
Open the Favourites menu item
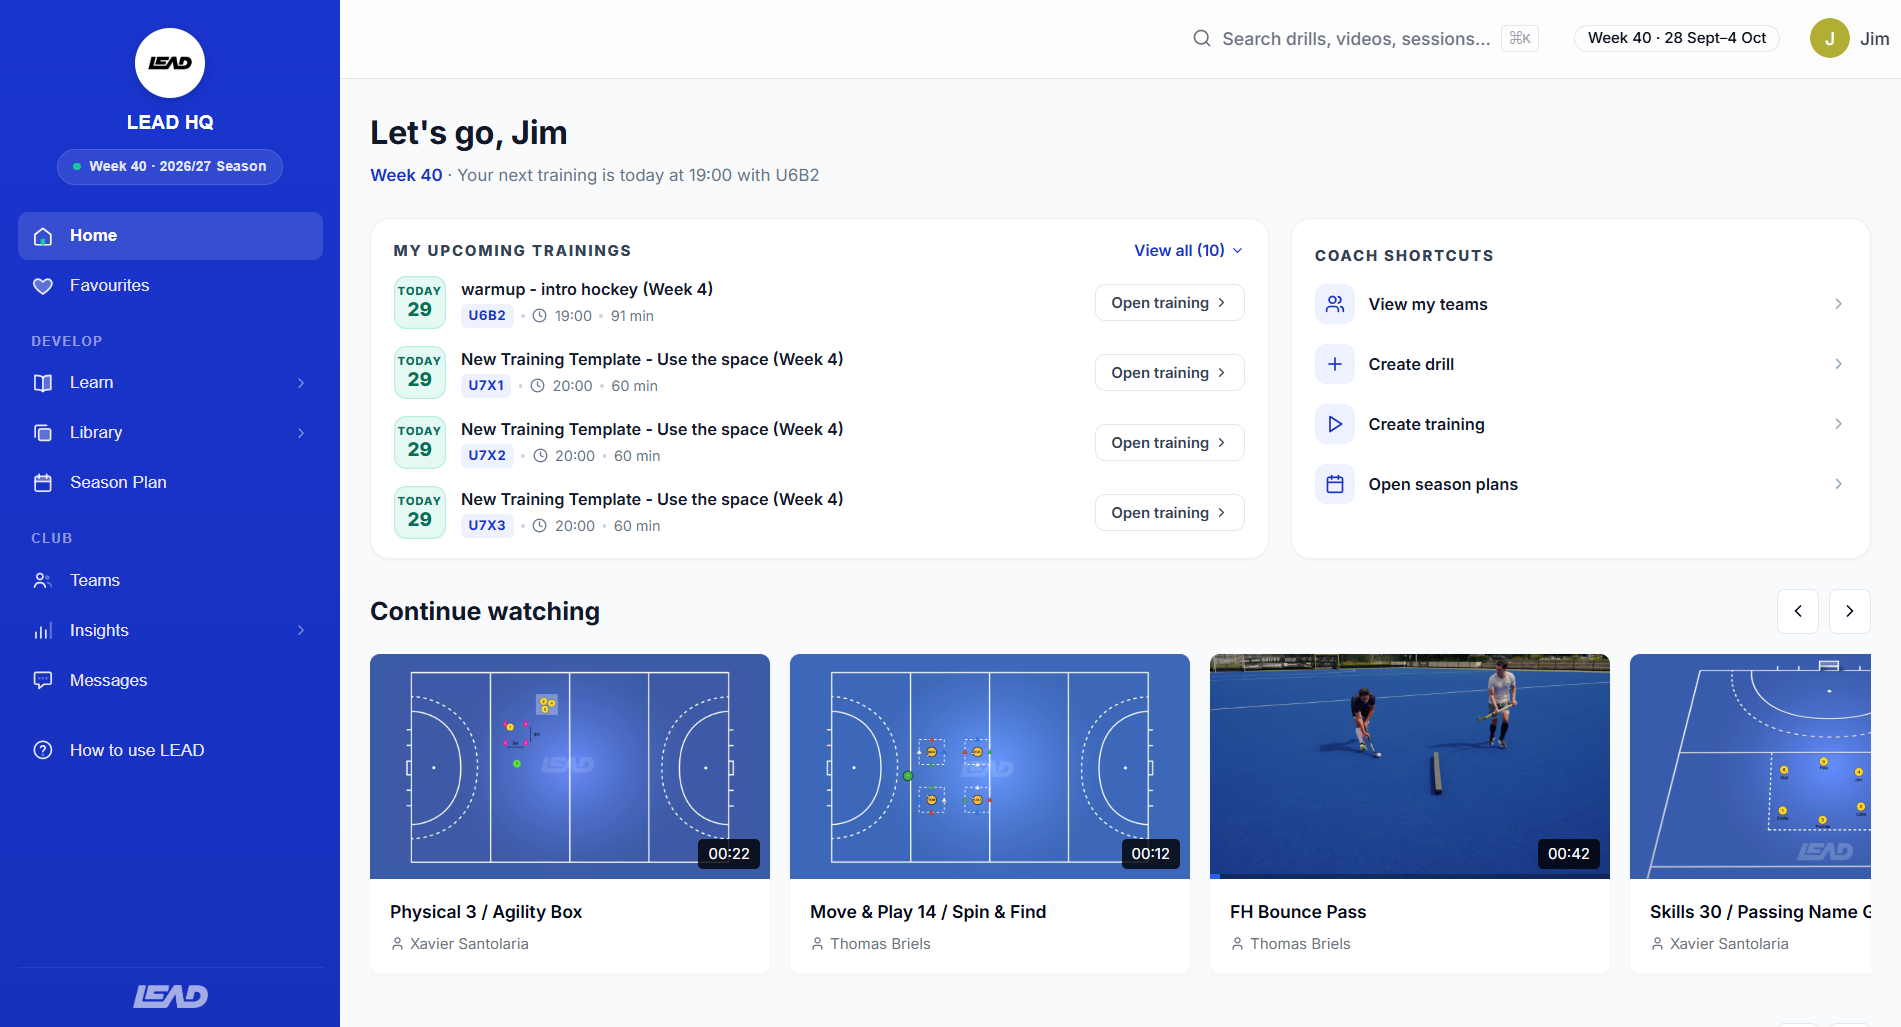pos(170,286)
